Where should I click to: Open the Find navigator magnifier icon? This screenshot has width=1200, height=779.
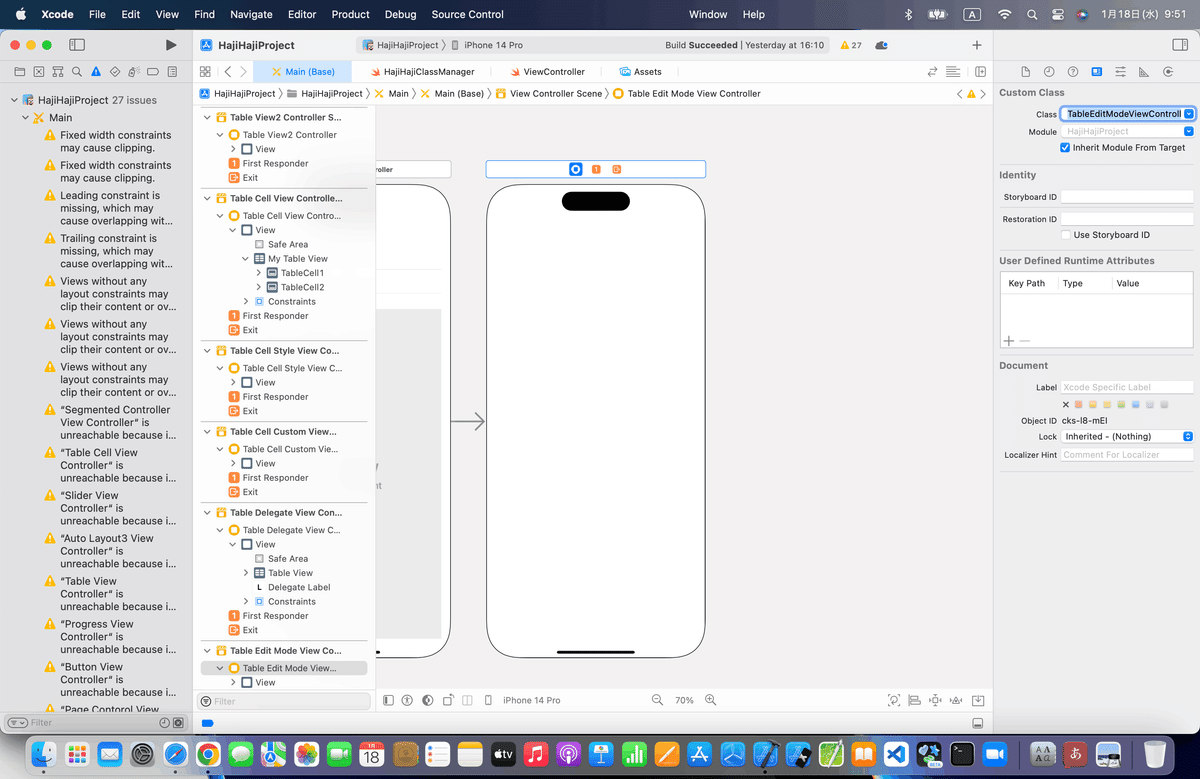coord(77,72)
